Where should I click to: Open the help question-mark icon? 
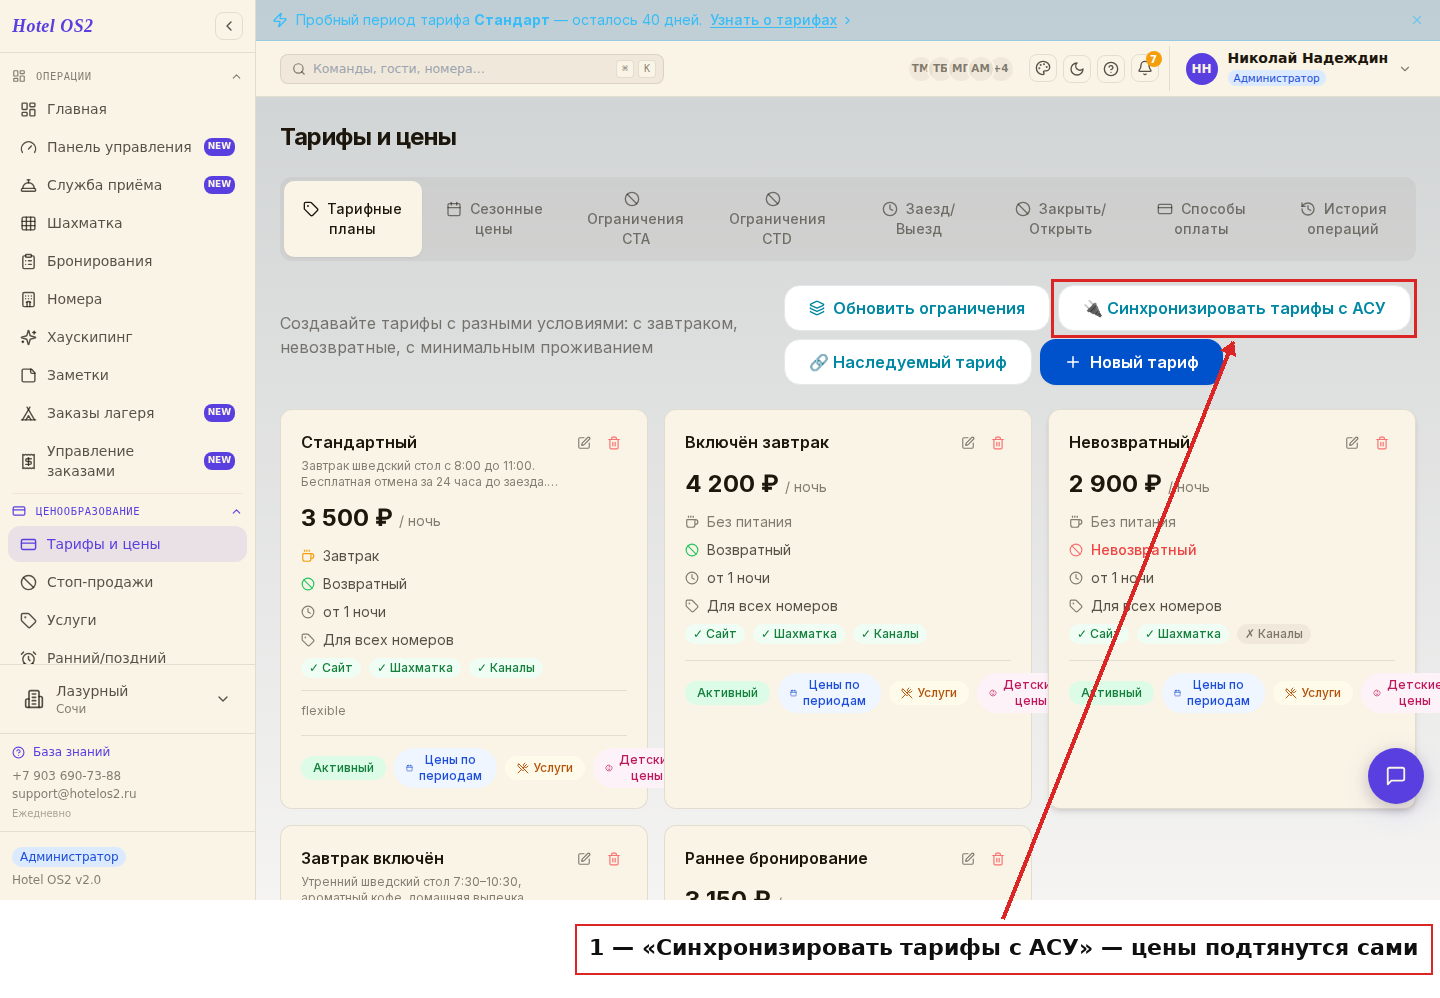tap(1111, 69)
